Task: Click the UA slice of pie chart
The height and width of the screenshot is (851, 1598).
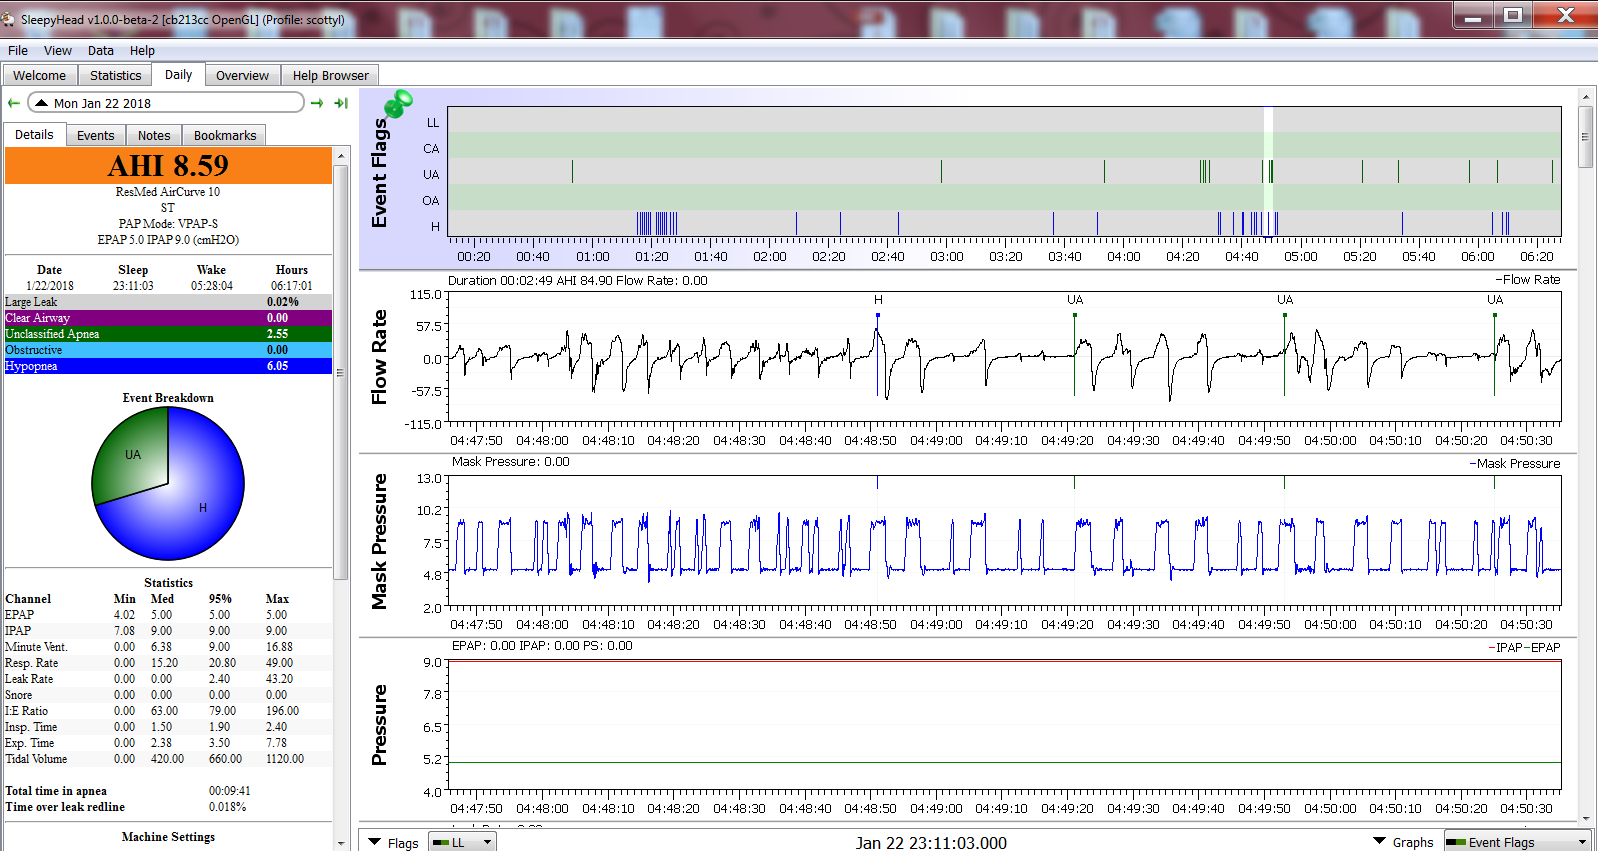Action: tap(135, 456)
